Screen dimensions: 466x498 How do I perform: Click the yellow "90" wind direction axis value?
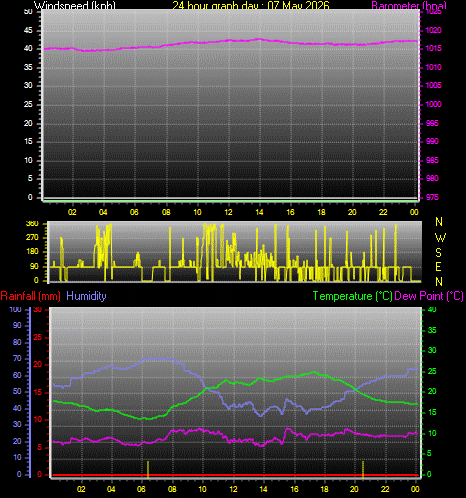pos(34,266)
